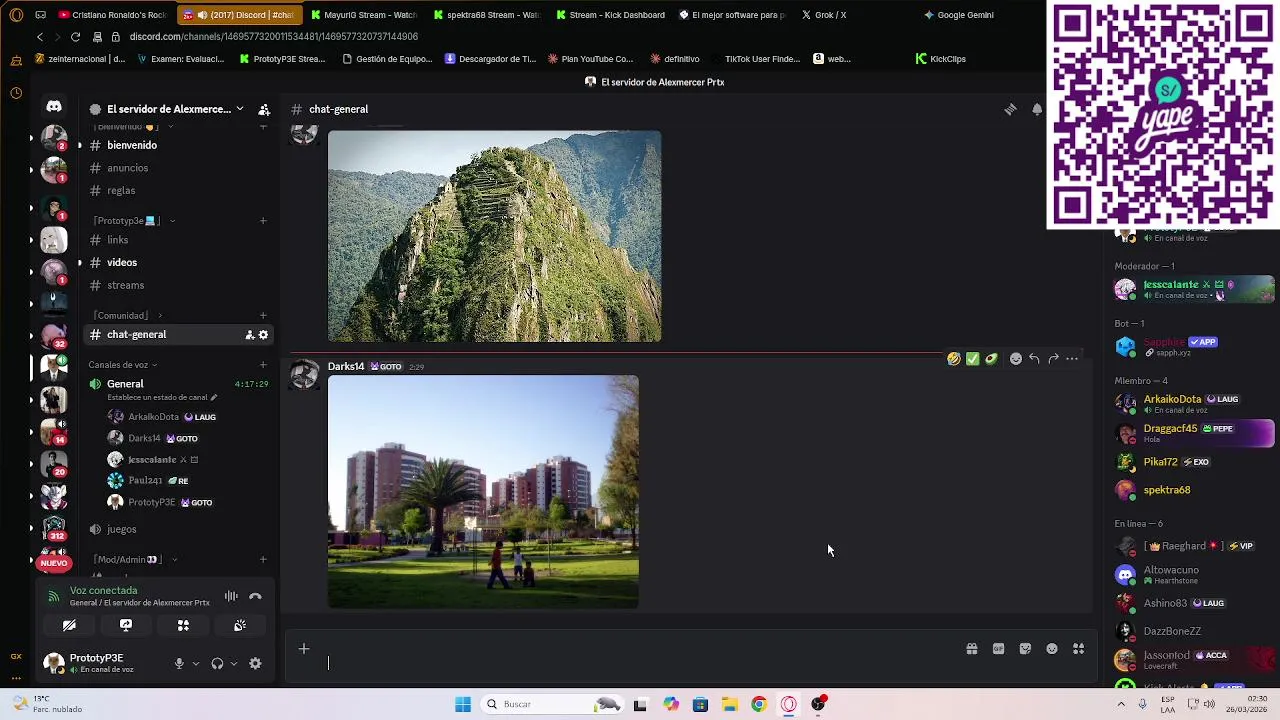Toggle the notification bell for chat-general
This screenshot has height=720, width=1280.
tap(1037, 109)
